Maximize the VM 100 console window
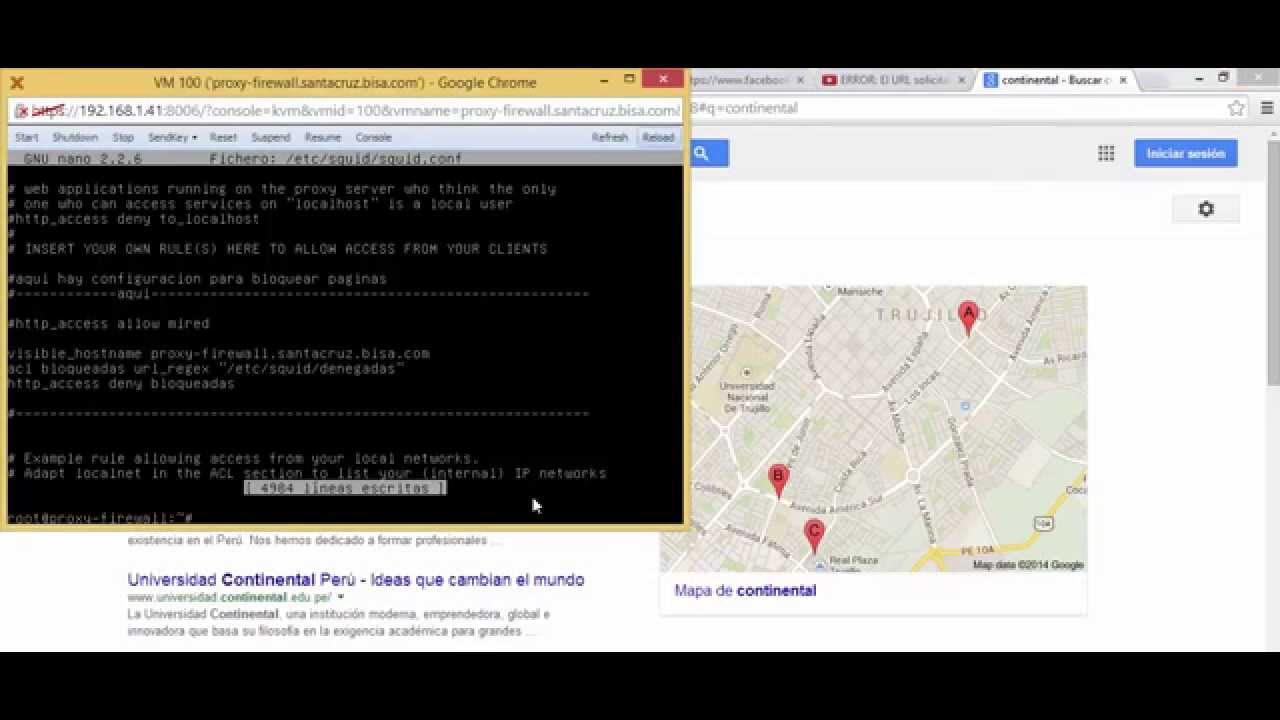Viewport: 1280px width, 720px height. pos(629,80)
